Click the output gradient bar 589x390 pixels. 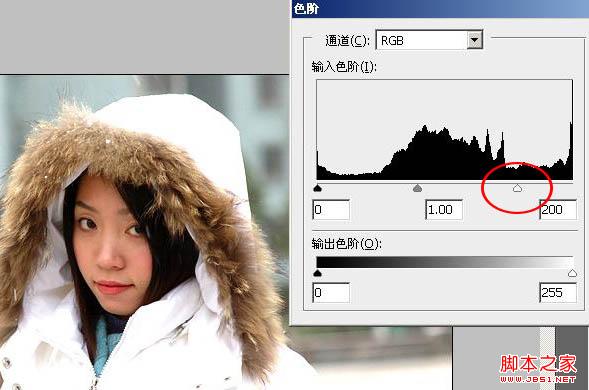(x=445, y=262)
